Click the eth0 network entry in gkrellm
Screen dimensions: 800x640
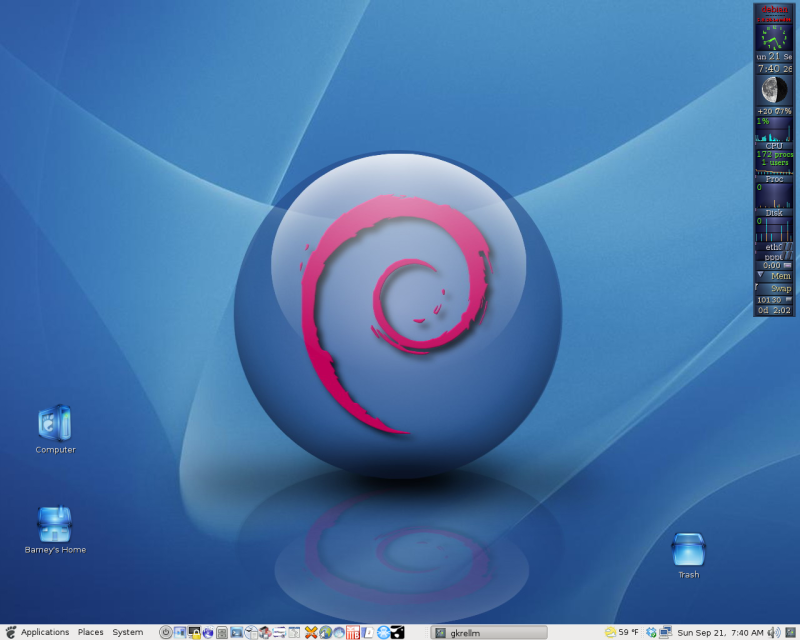point(774,247)
